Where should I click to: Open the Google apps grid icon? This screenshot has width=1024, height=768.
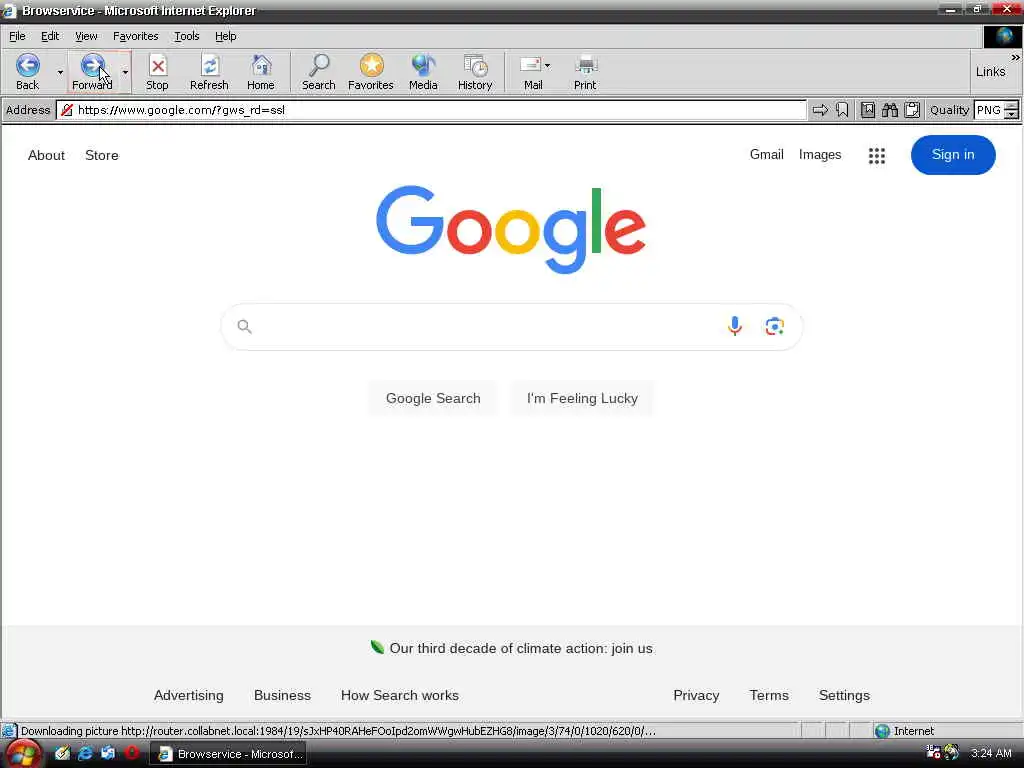coord(877,155)
